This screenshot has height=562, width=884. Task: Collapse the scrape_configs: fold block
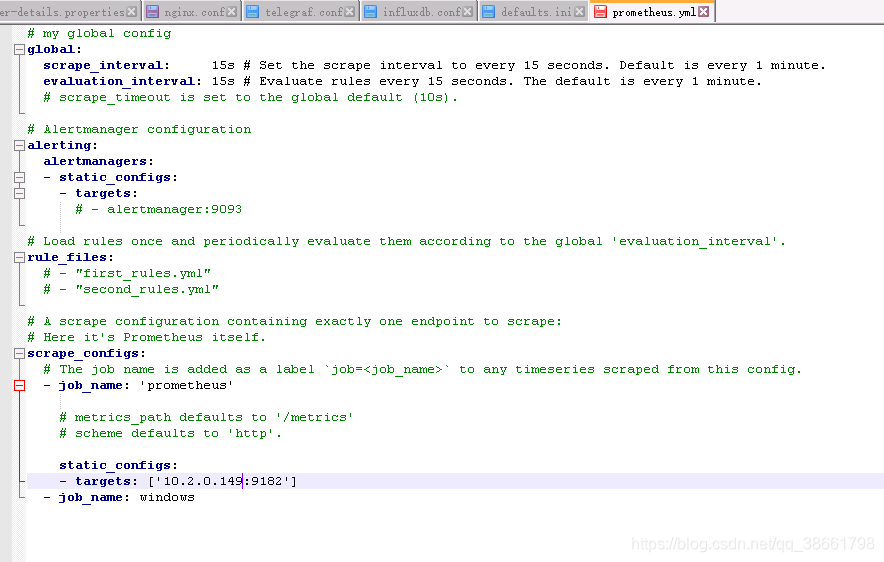(19, 353)
